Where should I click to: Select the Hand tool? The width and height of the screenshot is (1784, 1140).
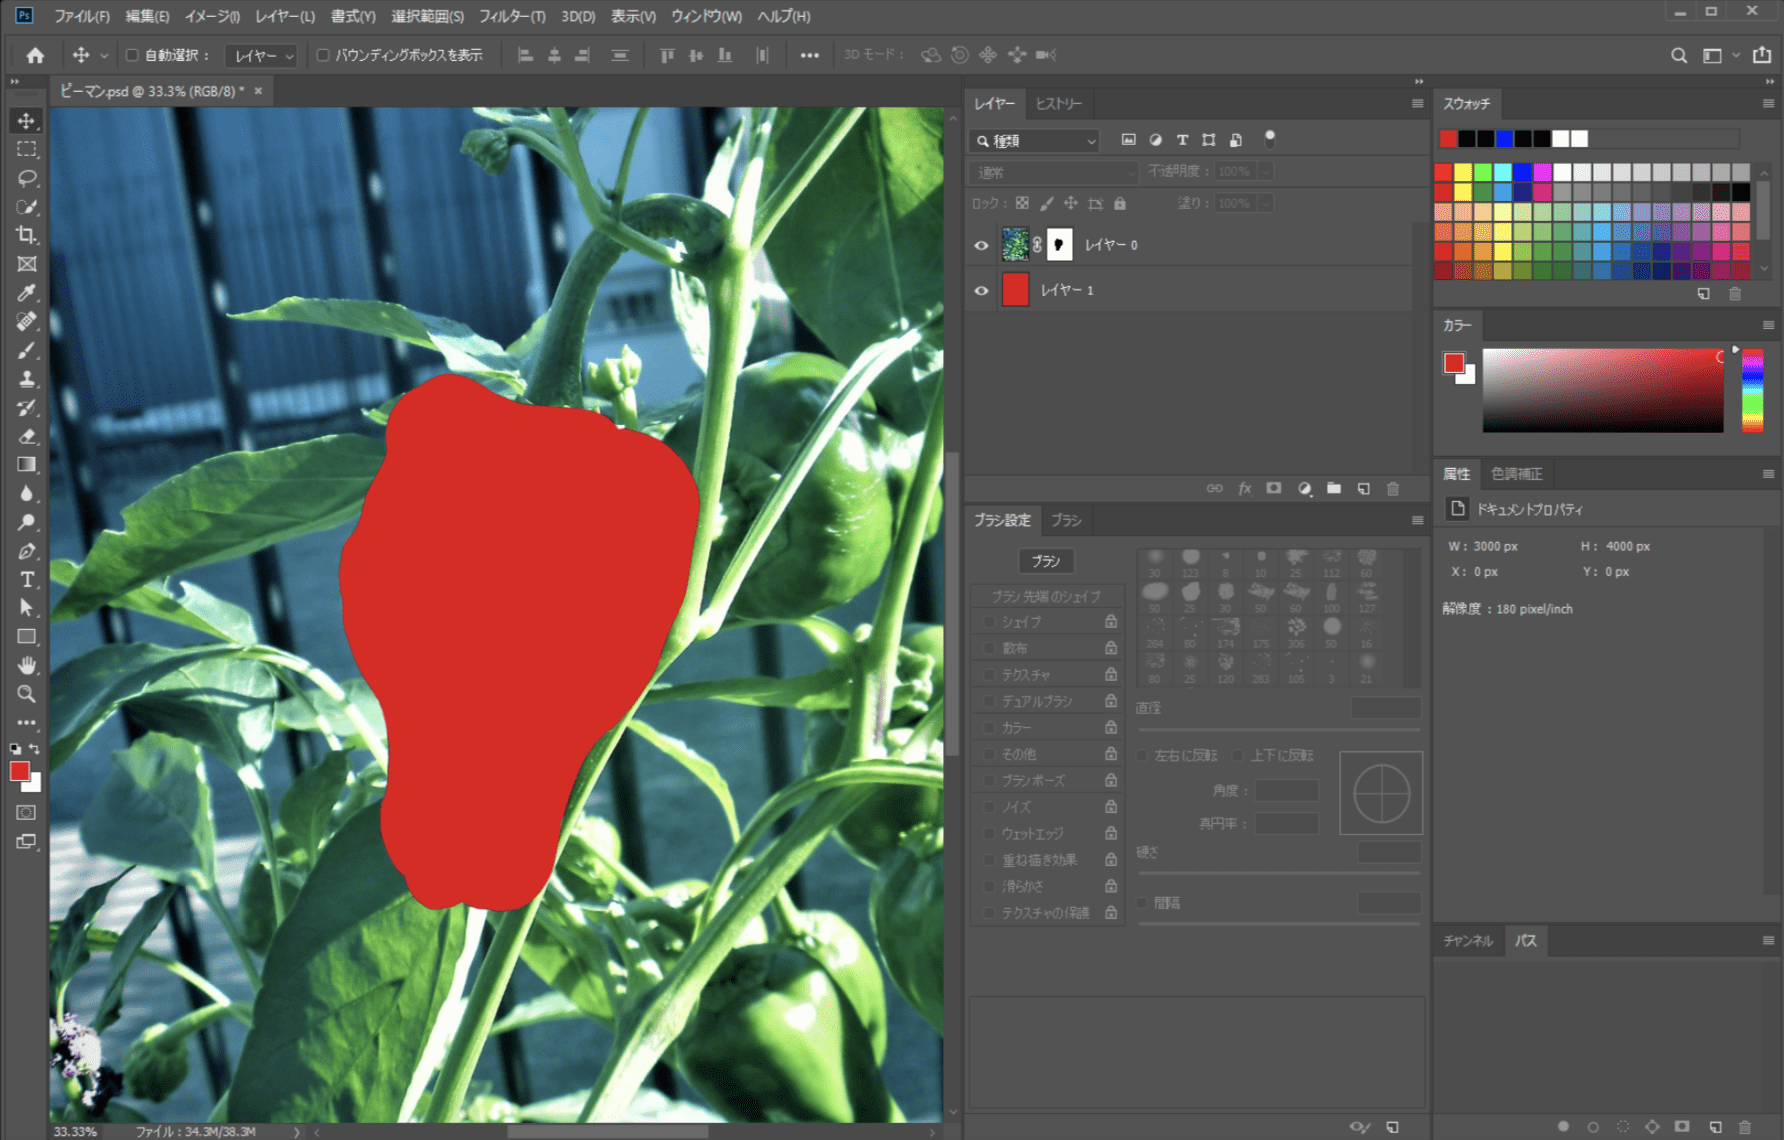point(27,665)
